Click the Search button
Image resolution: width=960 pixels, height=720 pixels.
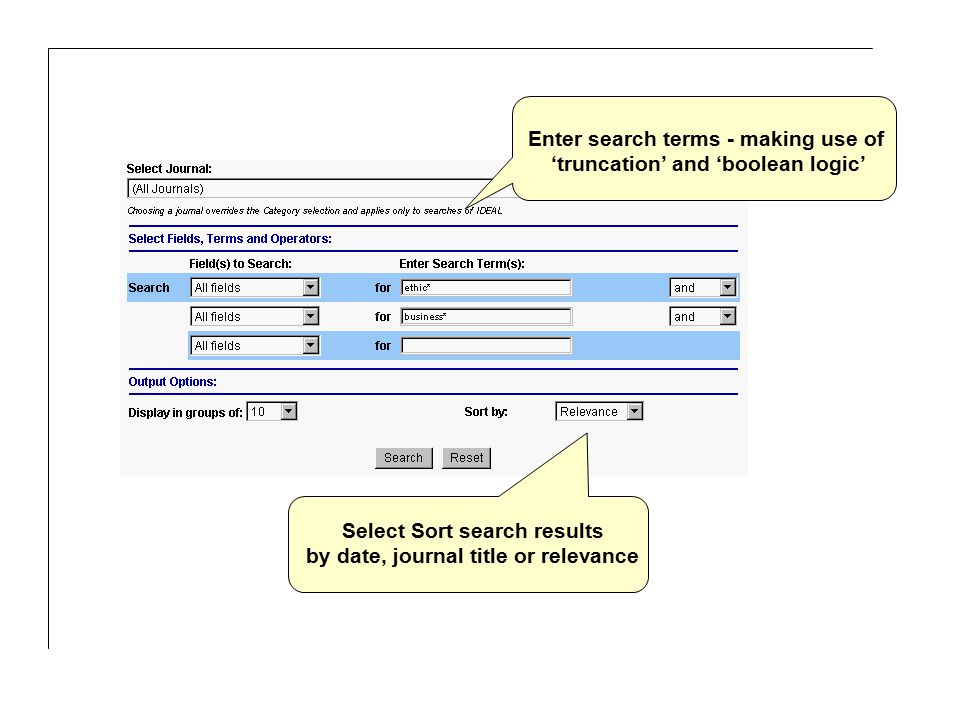pyautogui.click(x=403, y=458)
